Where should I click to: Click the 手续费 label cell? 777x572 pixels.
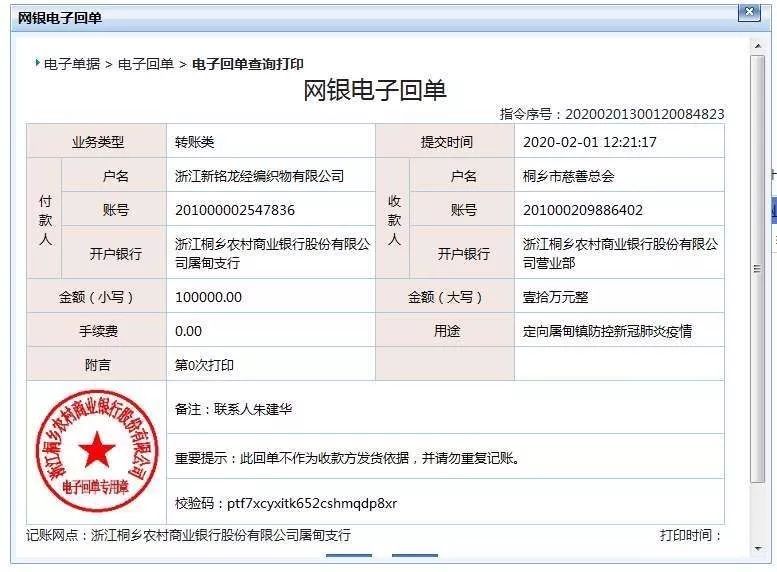(x=97, y=331)
